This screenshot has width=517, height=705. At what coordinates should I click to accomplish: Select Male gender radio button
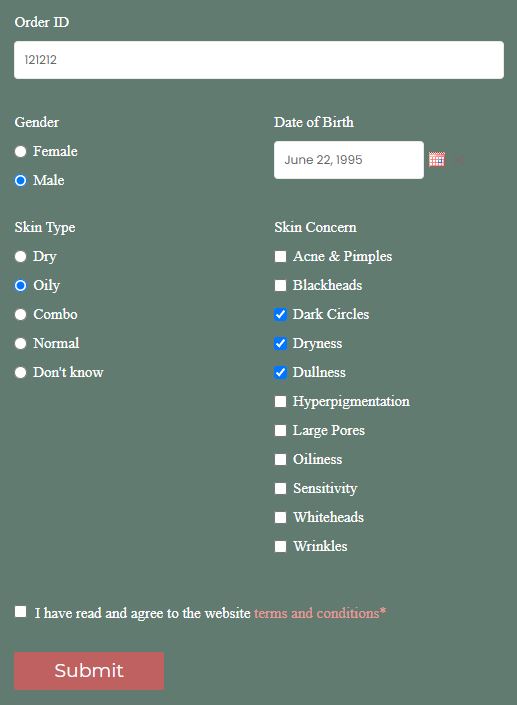coord(20,181)
